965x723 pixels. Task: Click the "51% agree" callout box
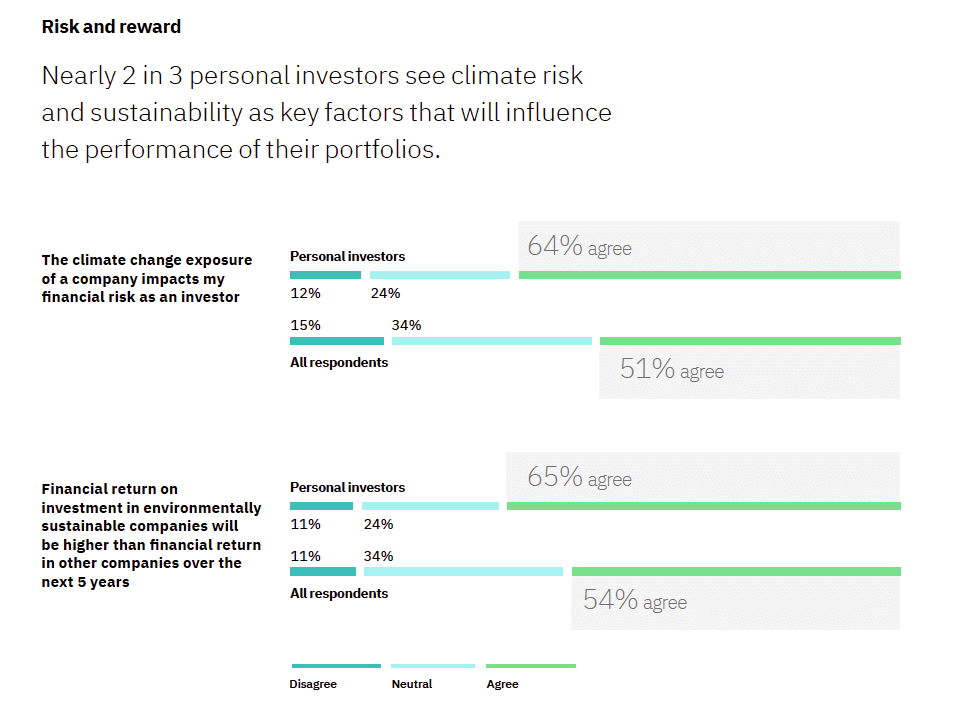coord(749,371)
